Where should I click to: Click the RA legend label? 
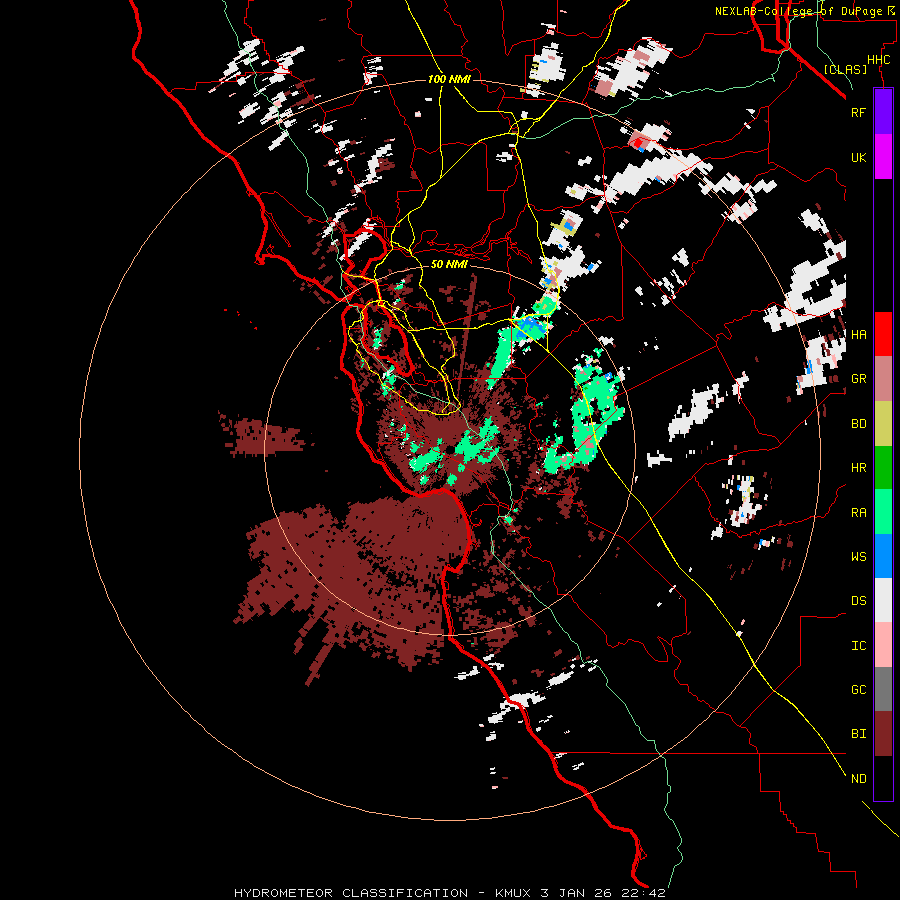click(858, 512)
